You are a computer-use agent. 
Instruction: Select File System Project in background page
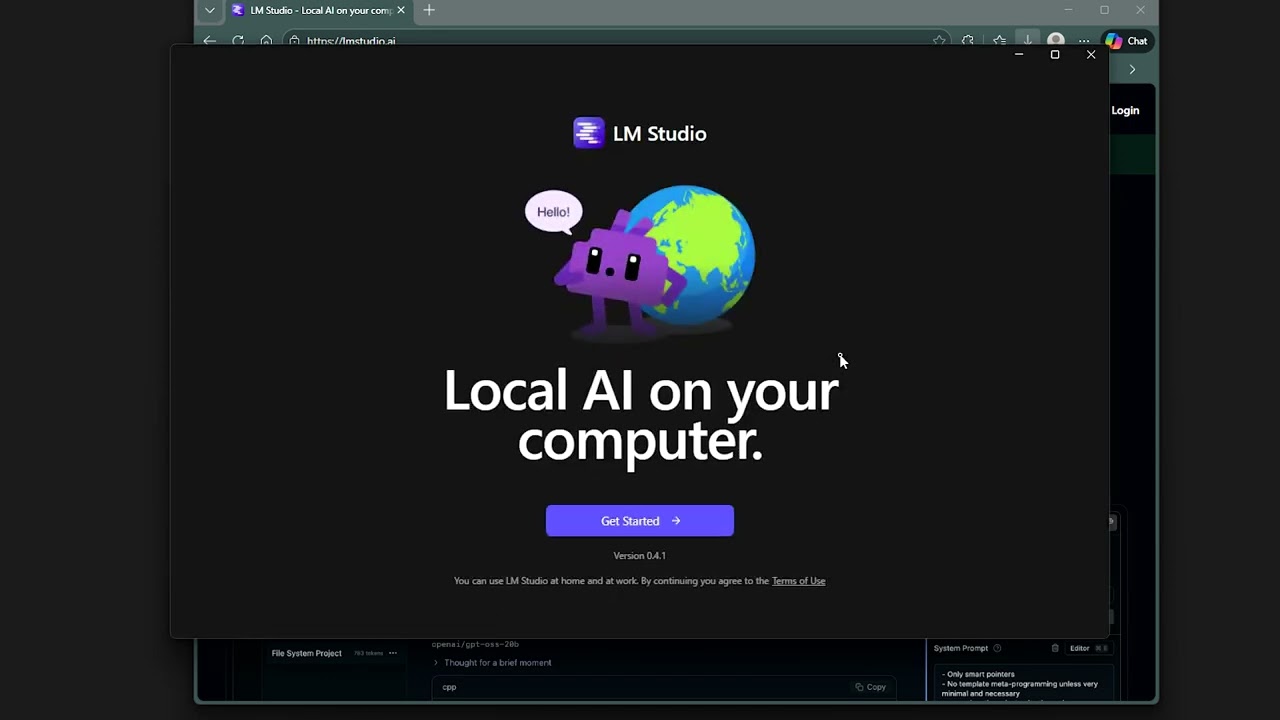coord(306,653)
